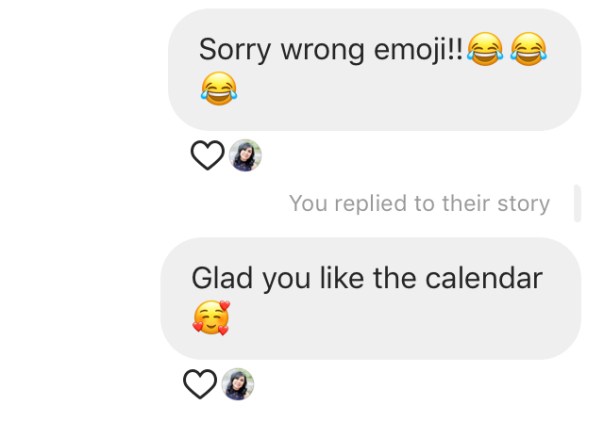Click empty bubble area right of hearts-face emoji
604x421 pixels.
[x=400, y=322]
